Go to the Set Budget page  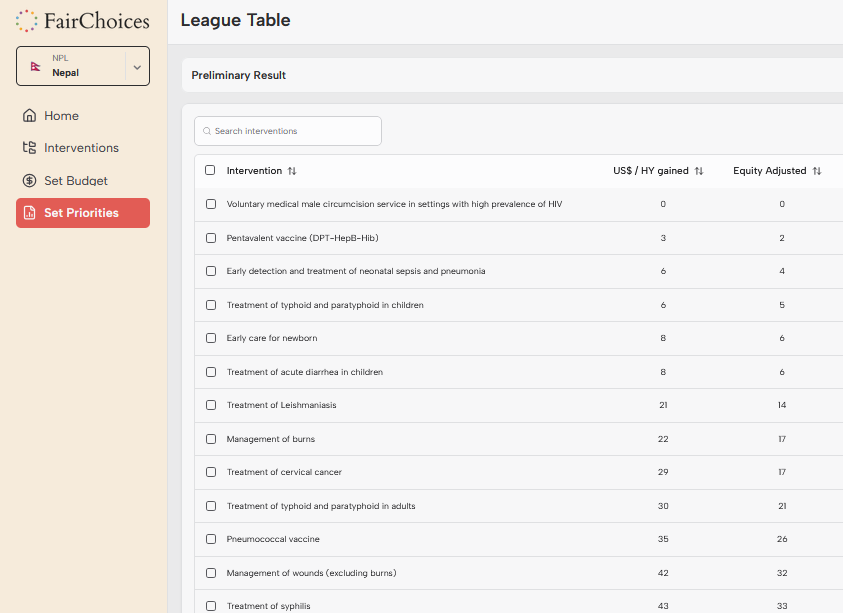coord(76,181)
